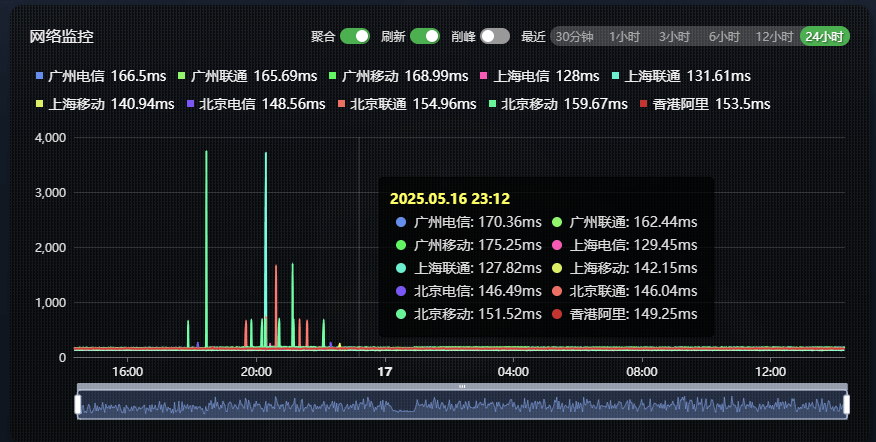Screen dimensions: 876x442
Task: Choose the 3小时 time range
Action: click(x=674, y=36)
